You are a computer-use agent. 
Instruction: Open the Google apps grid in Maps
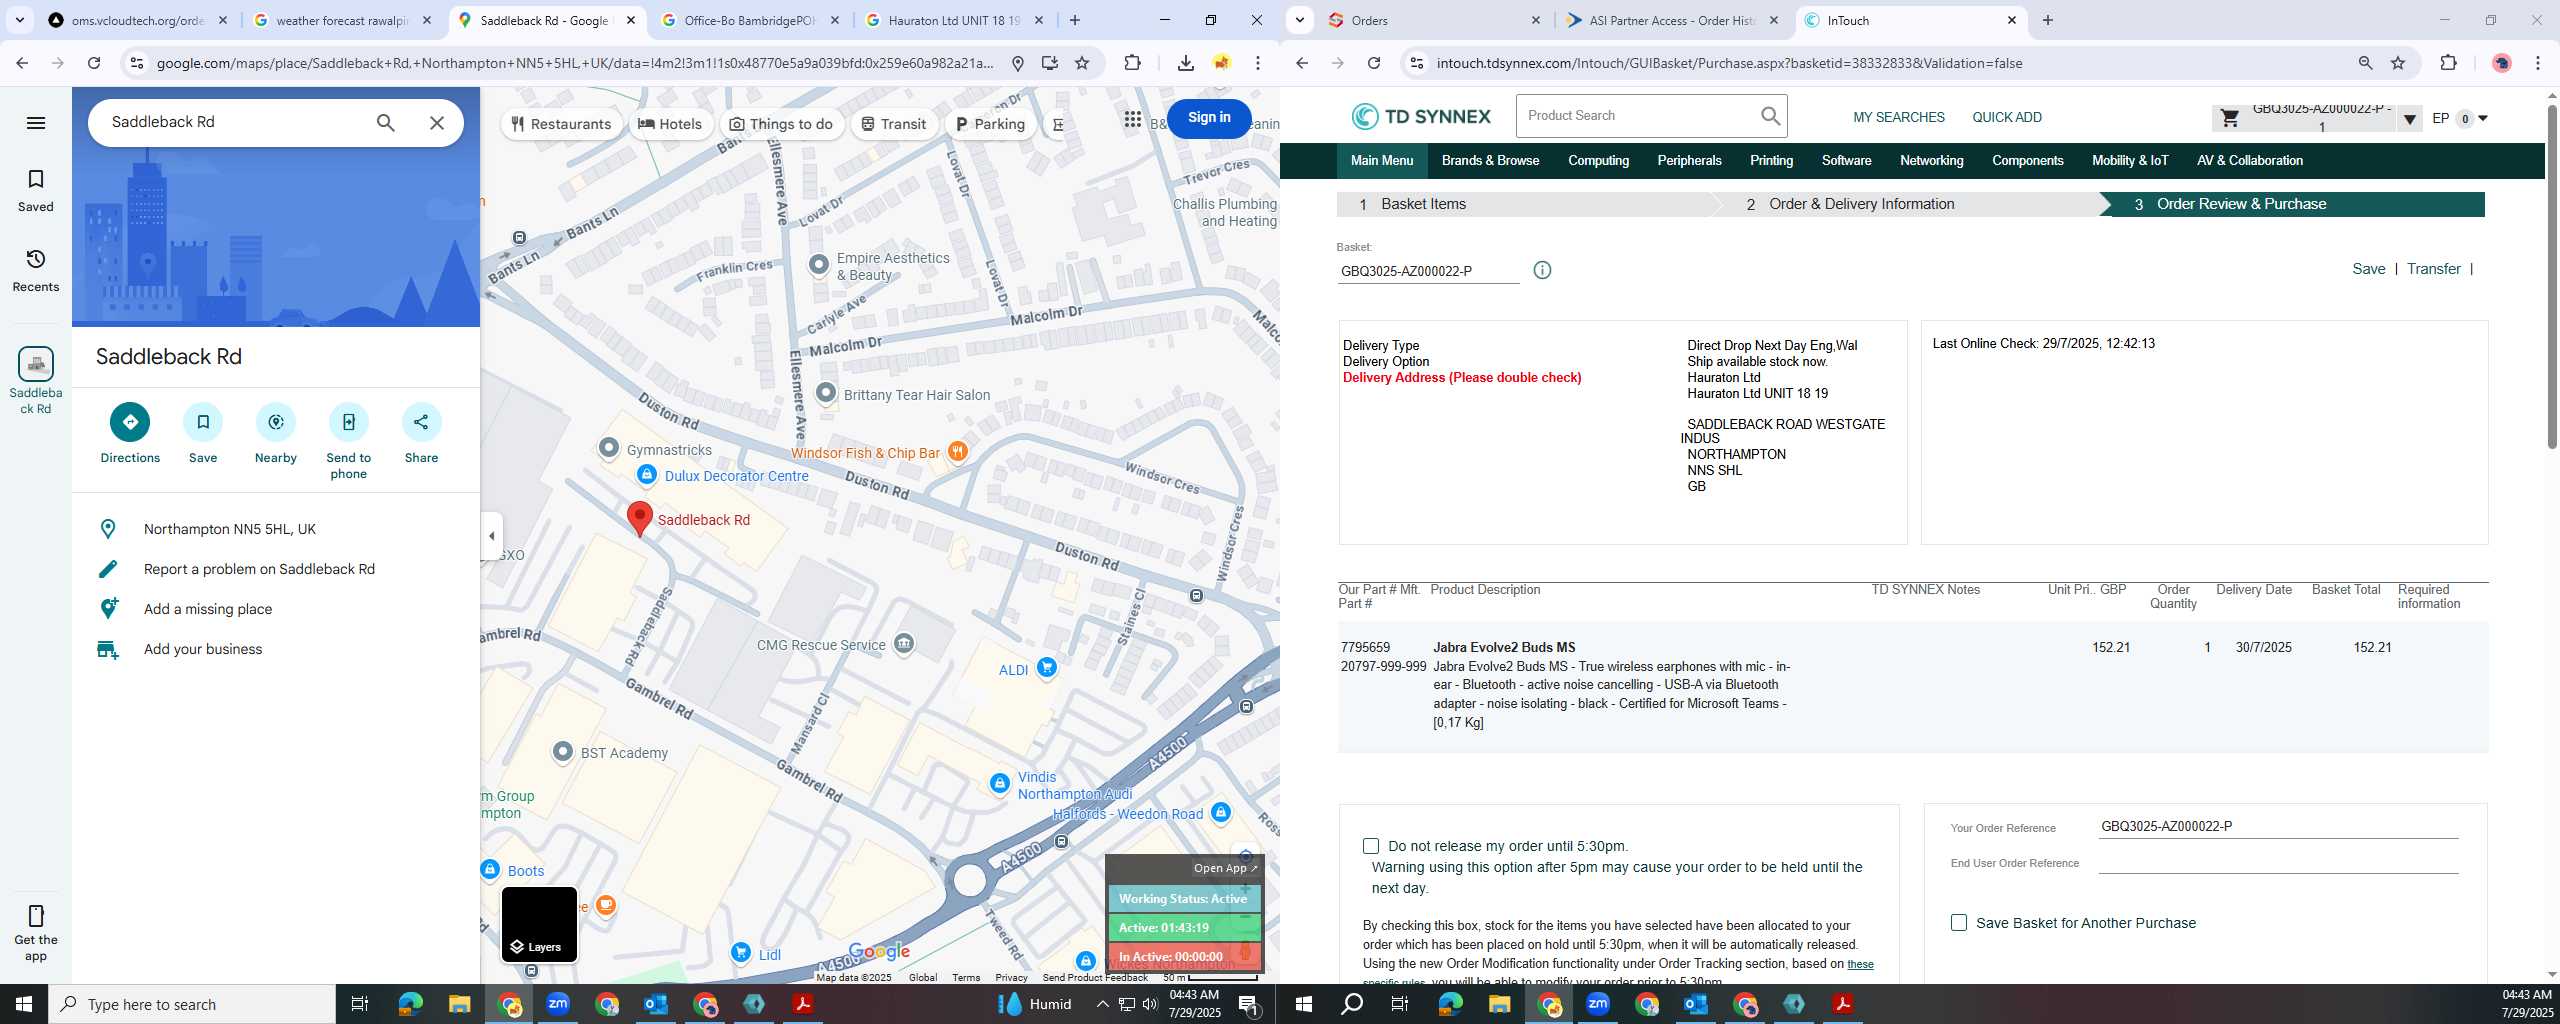pyautogui.click(x=1132, y=119)
